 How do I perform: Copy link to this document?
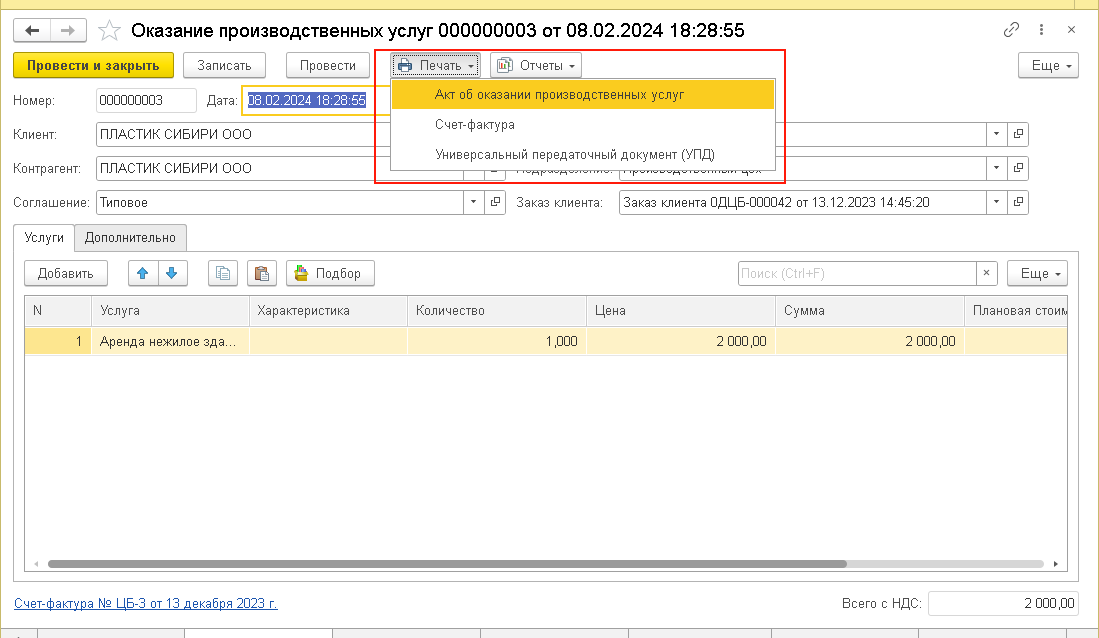[x=1011, y=31]
